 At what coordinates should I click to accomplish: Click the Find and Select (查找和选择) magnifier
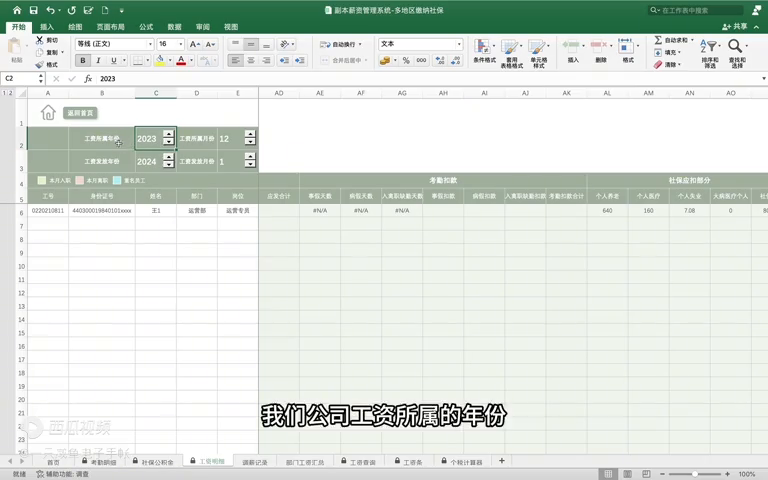736,49
